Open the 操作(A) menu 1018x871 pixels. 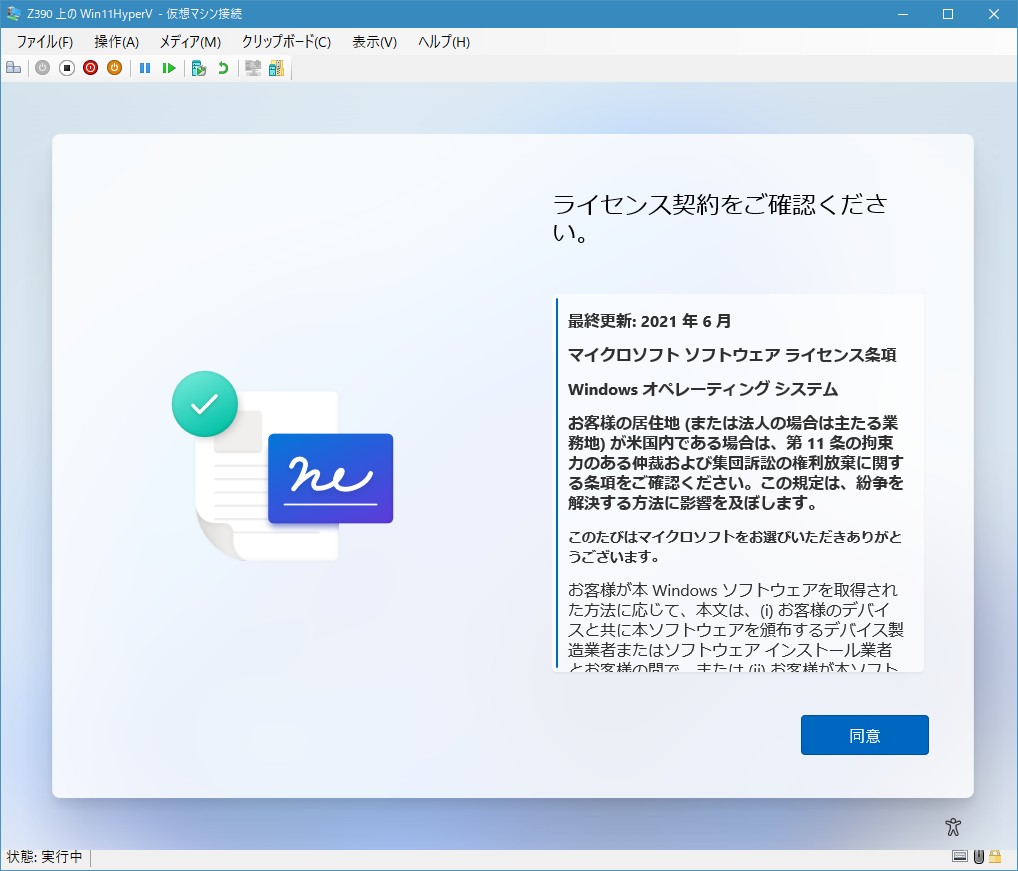click(116, 42)
